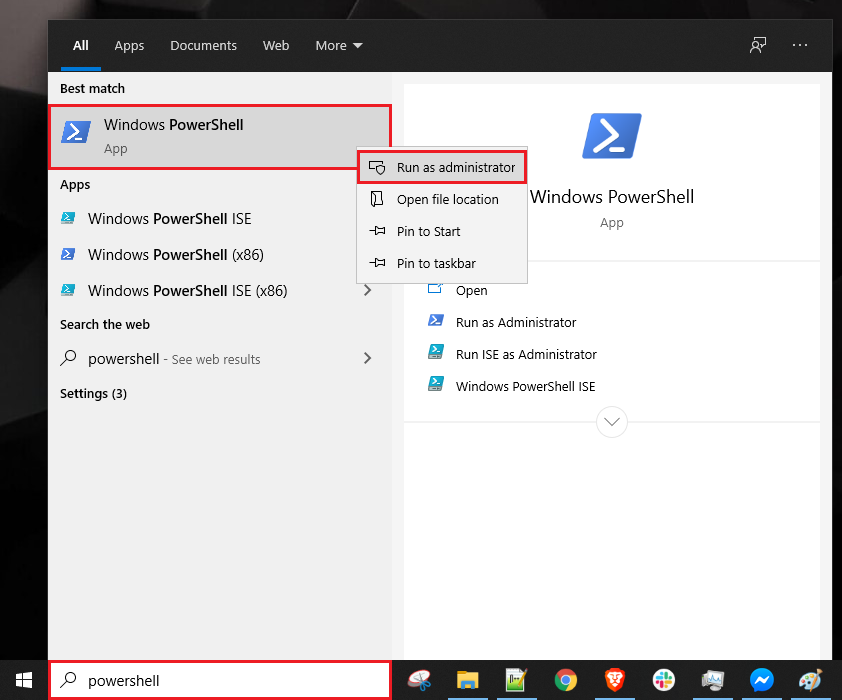Click the down chevron below the app actions
842x700 pixels.
[x=612, y=421]
